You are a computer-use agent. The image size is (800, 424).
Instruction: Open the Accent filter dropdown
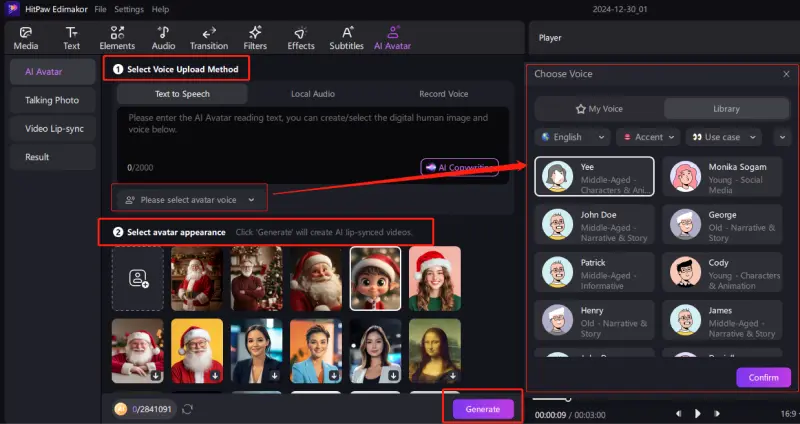(x=648, y=137)
